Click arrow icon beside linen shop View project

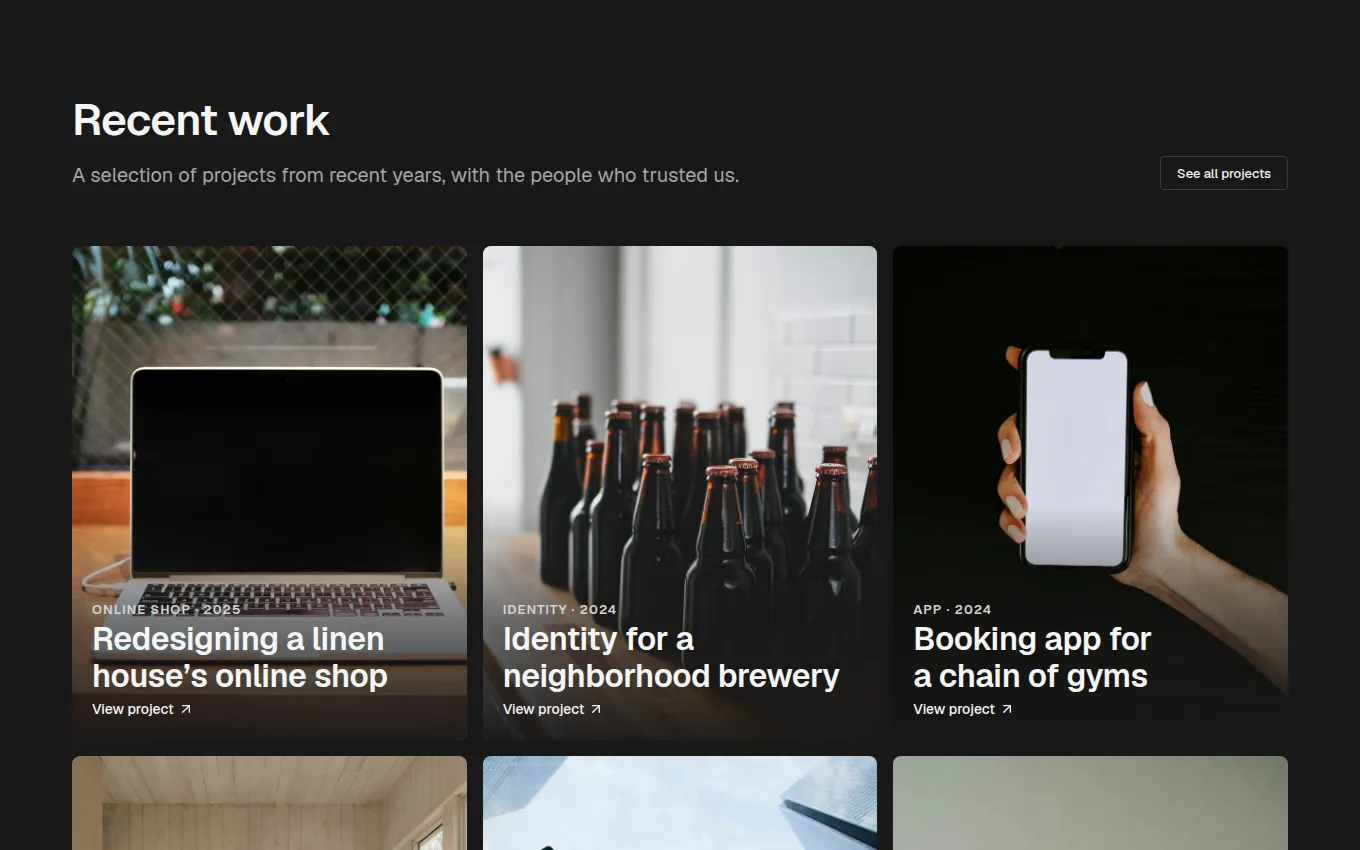point(185,709)
